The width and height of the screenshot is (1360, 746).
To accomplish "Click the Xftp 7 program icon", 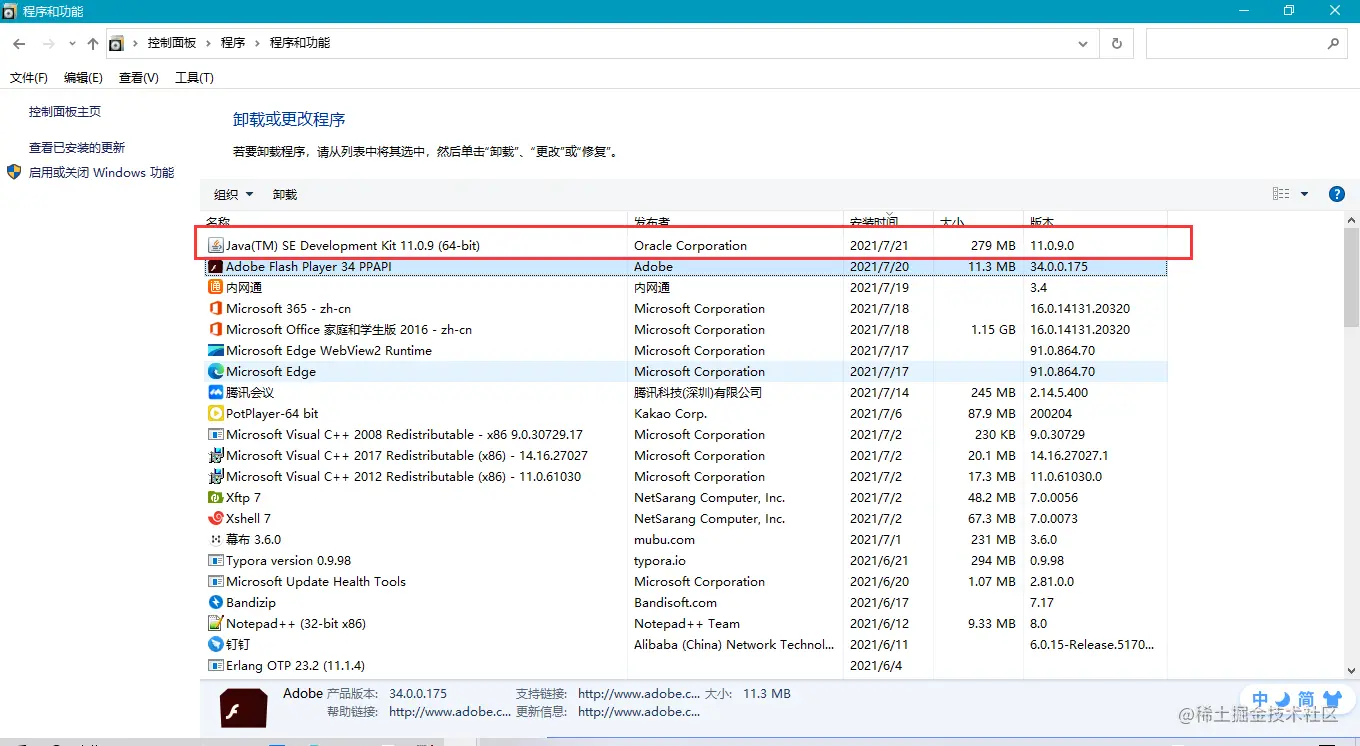I will click(x=215, y=498).
